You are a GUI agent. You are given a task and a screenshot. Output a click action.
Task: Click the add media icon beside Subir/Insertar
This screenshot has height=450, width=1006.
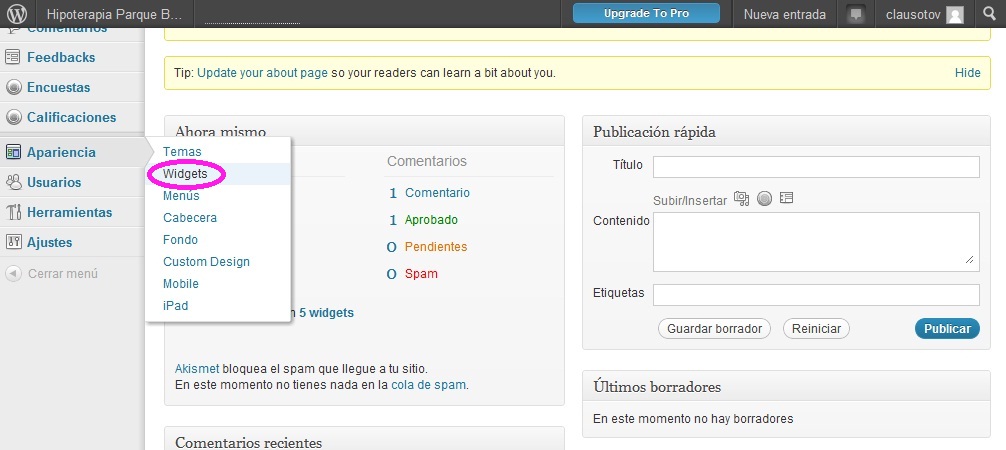click(x=741, y=199)
